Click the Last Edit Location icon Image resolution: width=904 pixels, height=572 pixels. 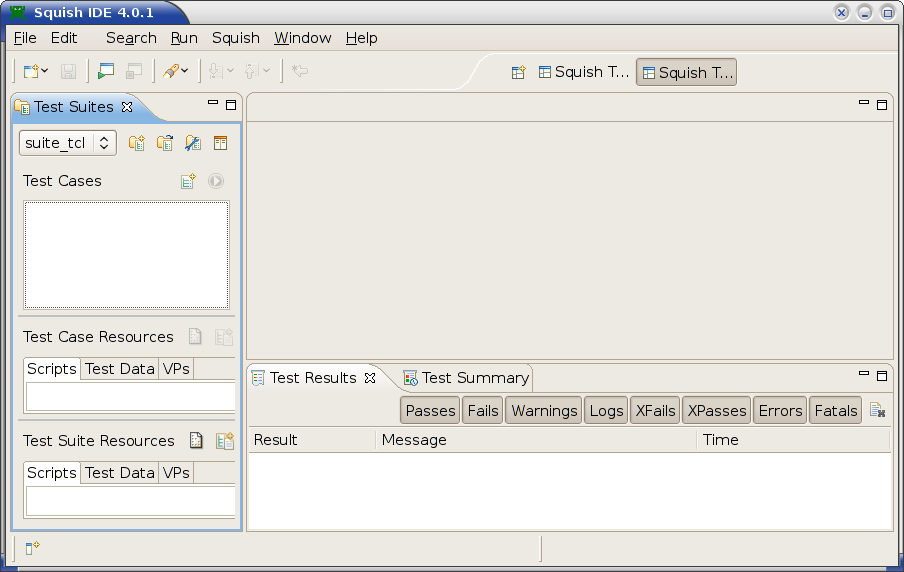(300, 71)
